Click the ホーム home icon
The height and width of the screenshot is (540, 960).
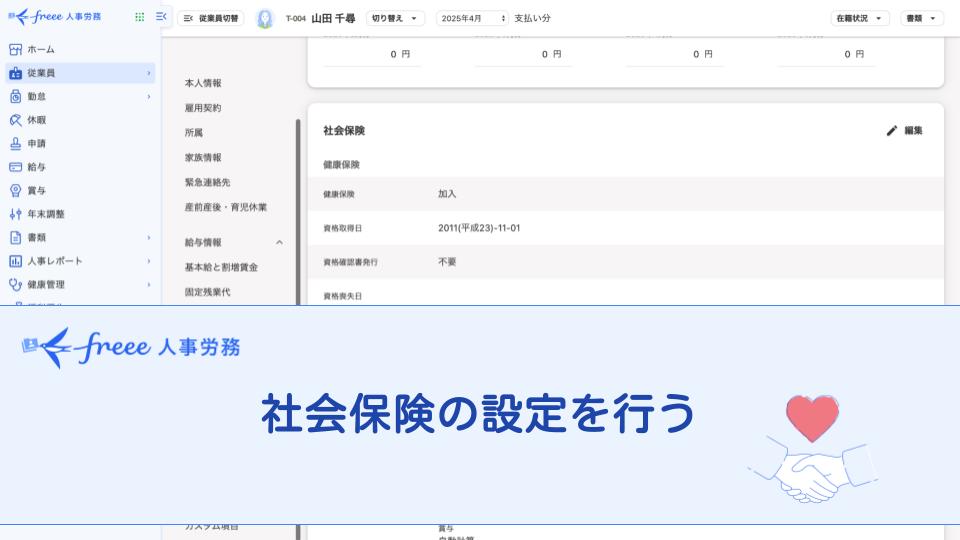15,50
